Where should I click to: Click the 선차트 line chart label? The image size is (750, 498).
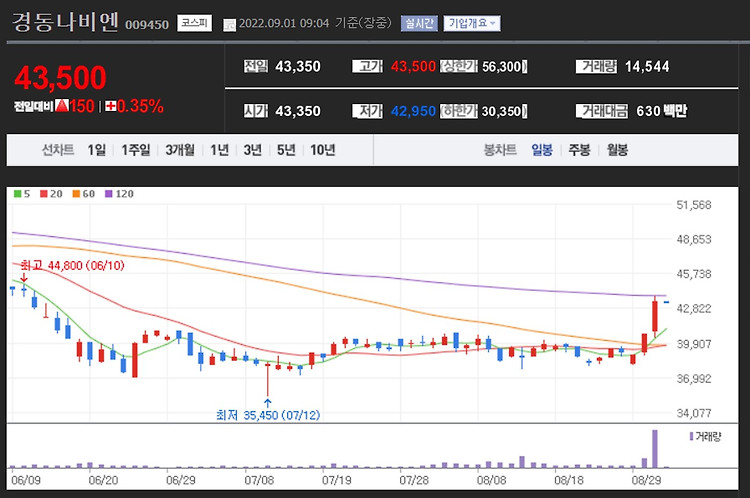coord(58,150)
